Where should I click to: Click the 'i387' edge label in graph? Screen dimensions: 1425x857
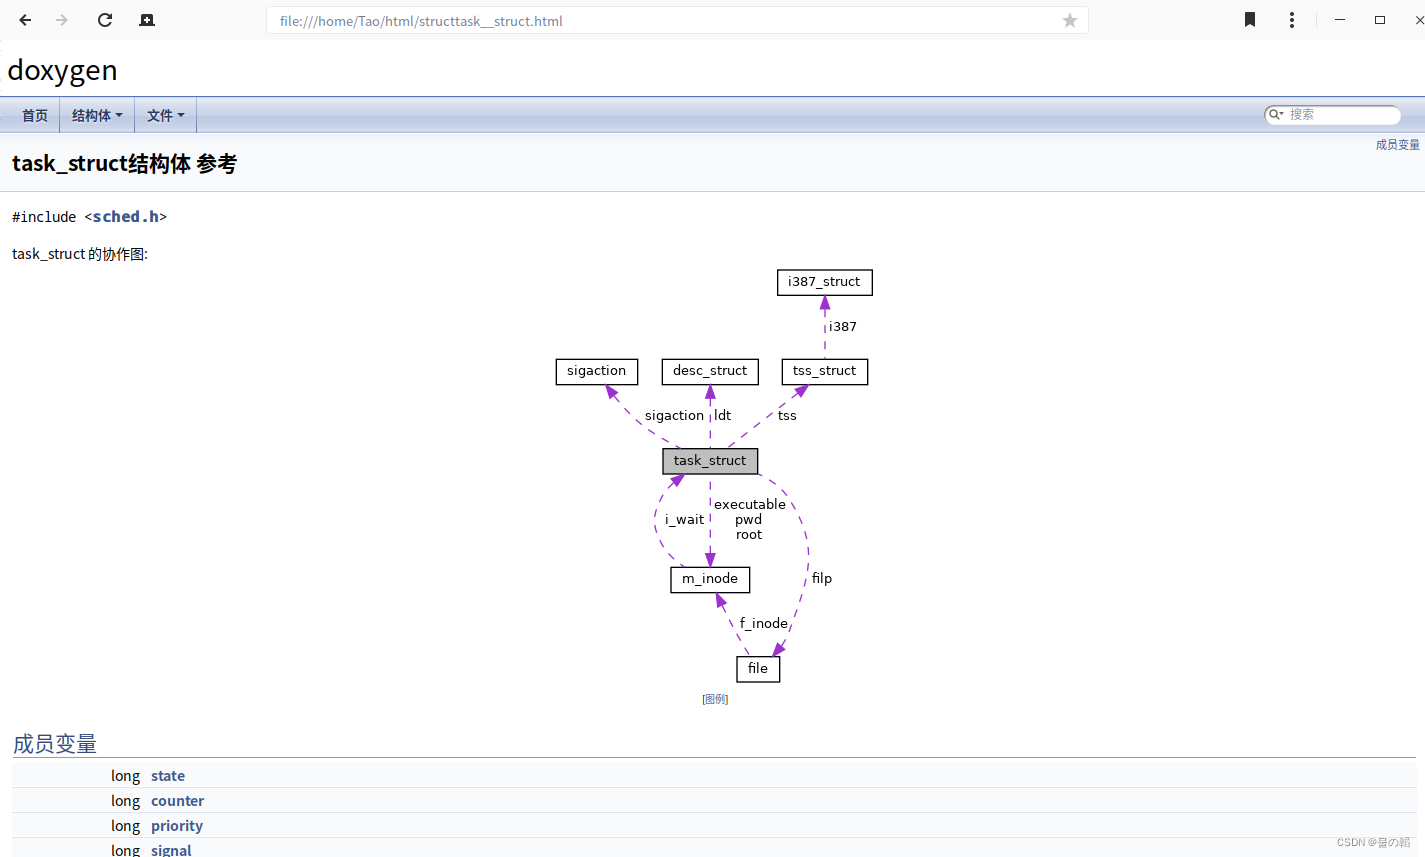843,327
